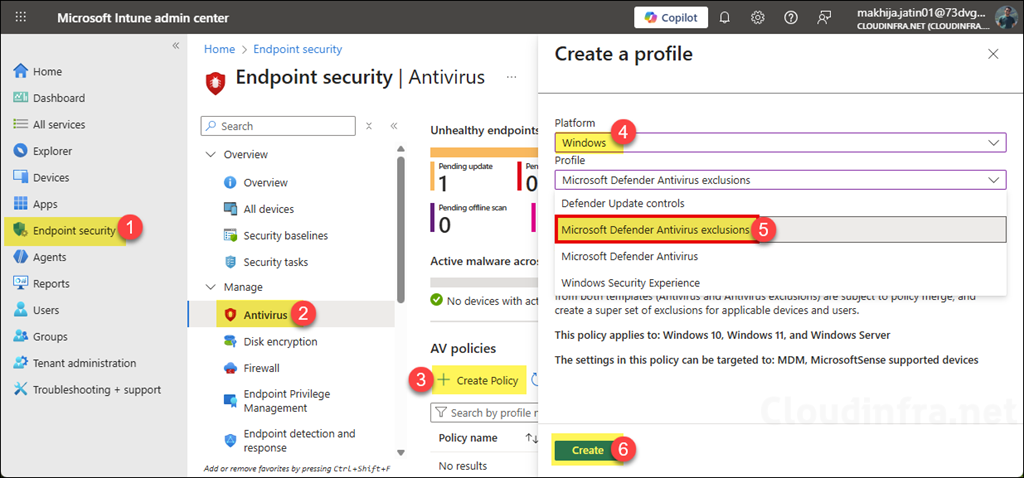Open Security tasks
This screenshot has width=1024, height=478.
(276, 262)
